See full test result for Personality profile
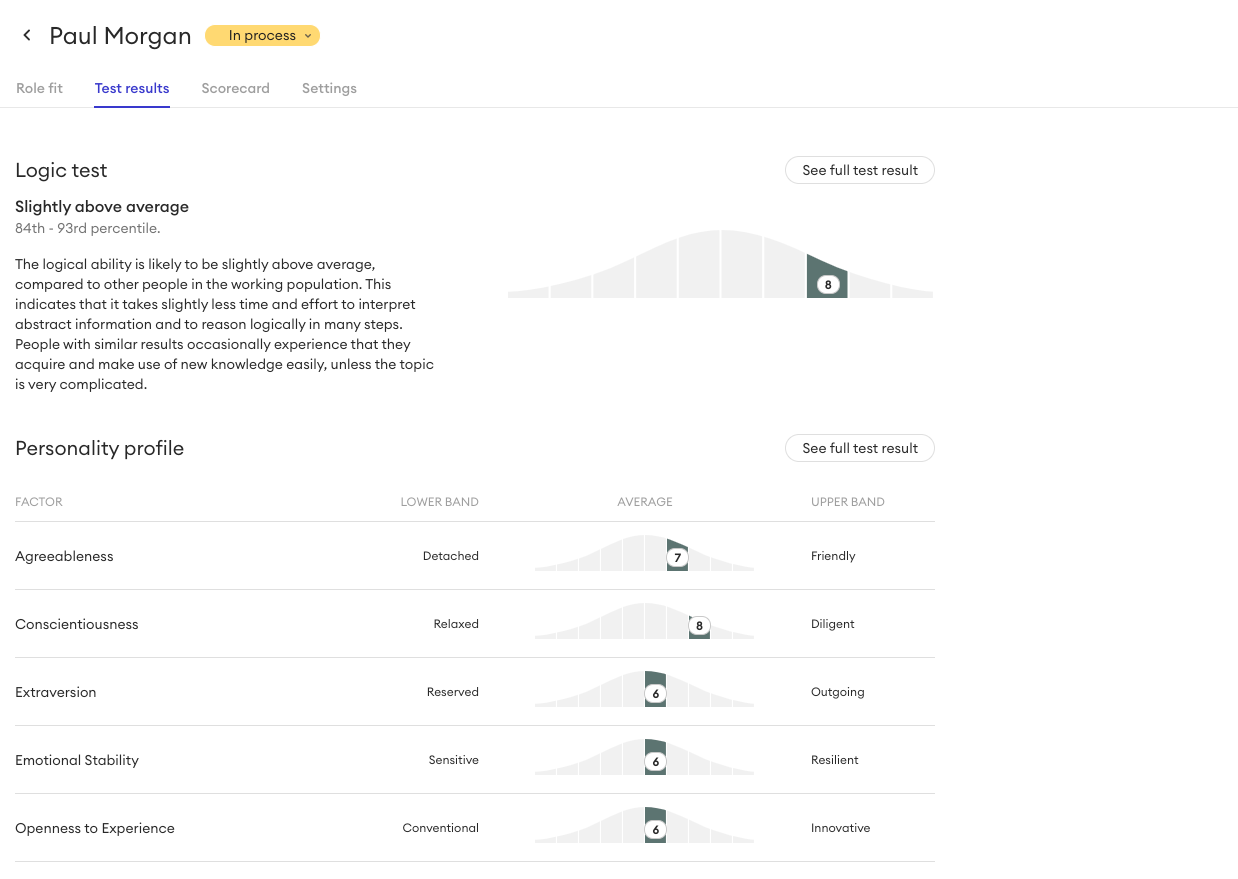Image resolution: width=1238 pixels, height=879 pixels. coord(859,448)
